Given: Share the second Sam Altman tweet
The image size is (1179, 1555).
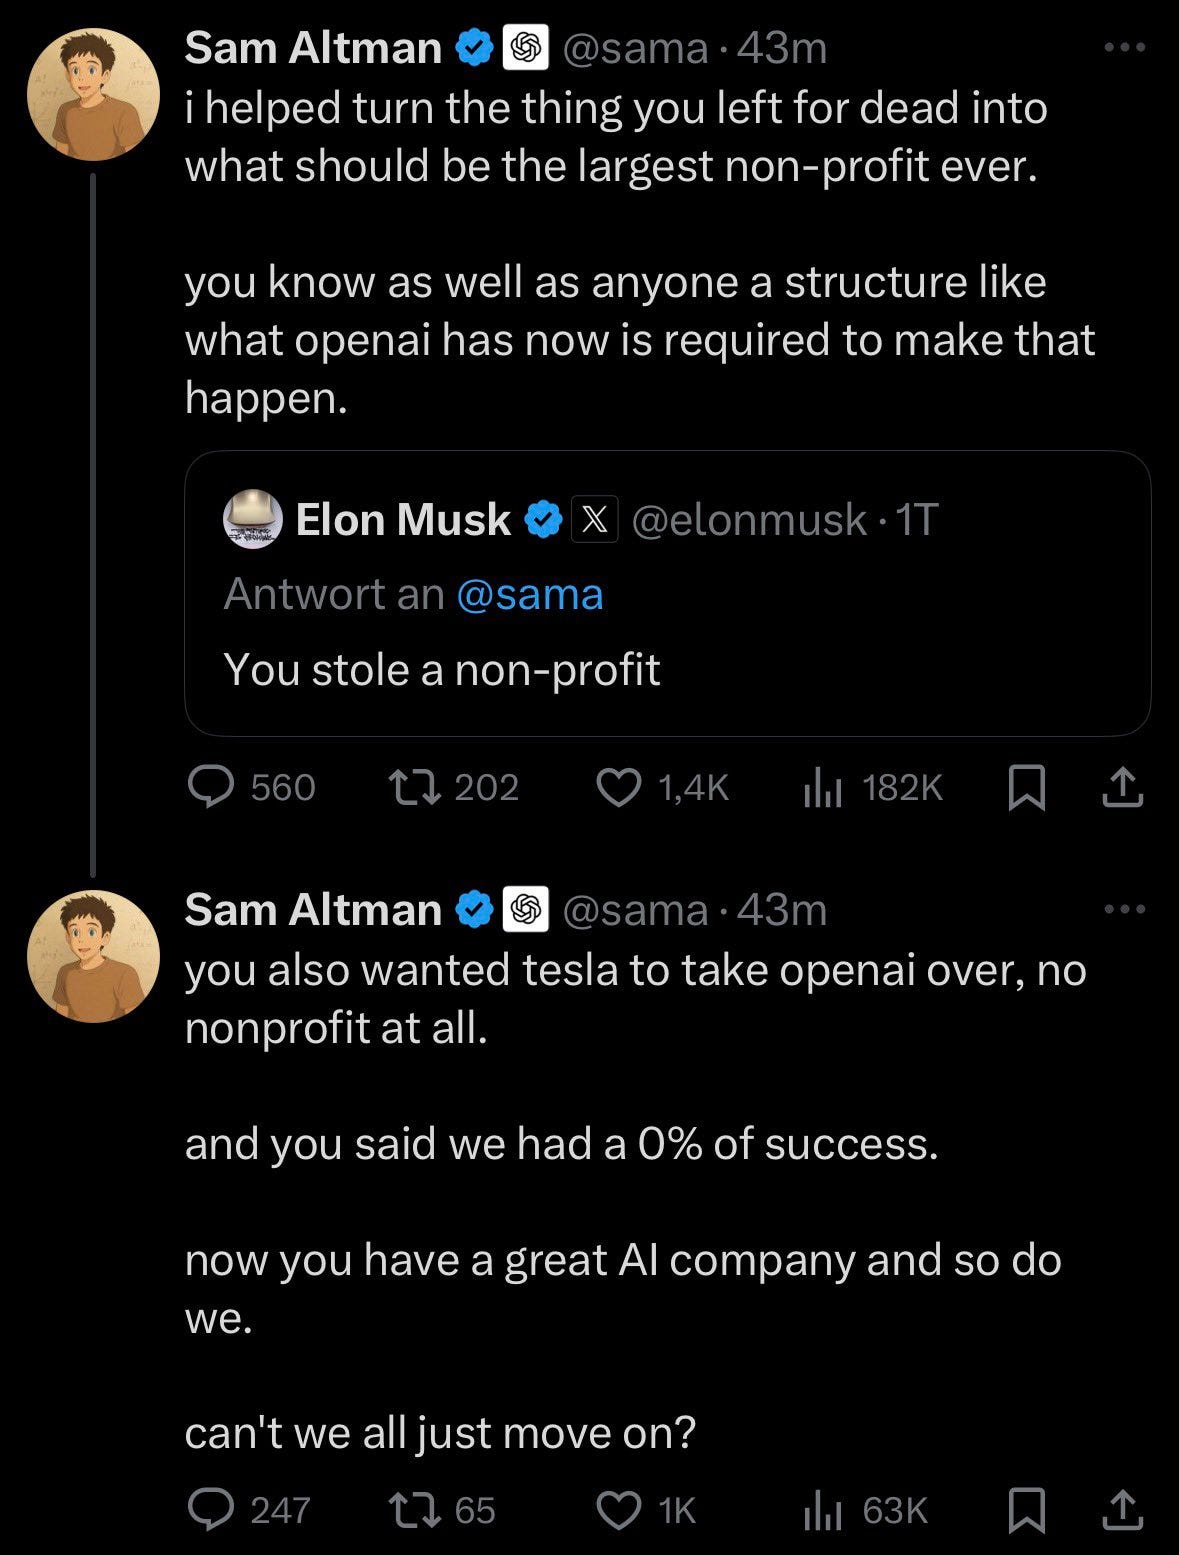Looking at the screenshot, I should [x=1122, y=1510].
